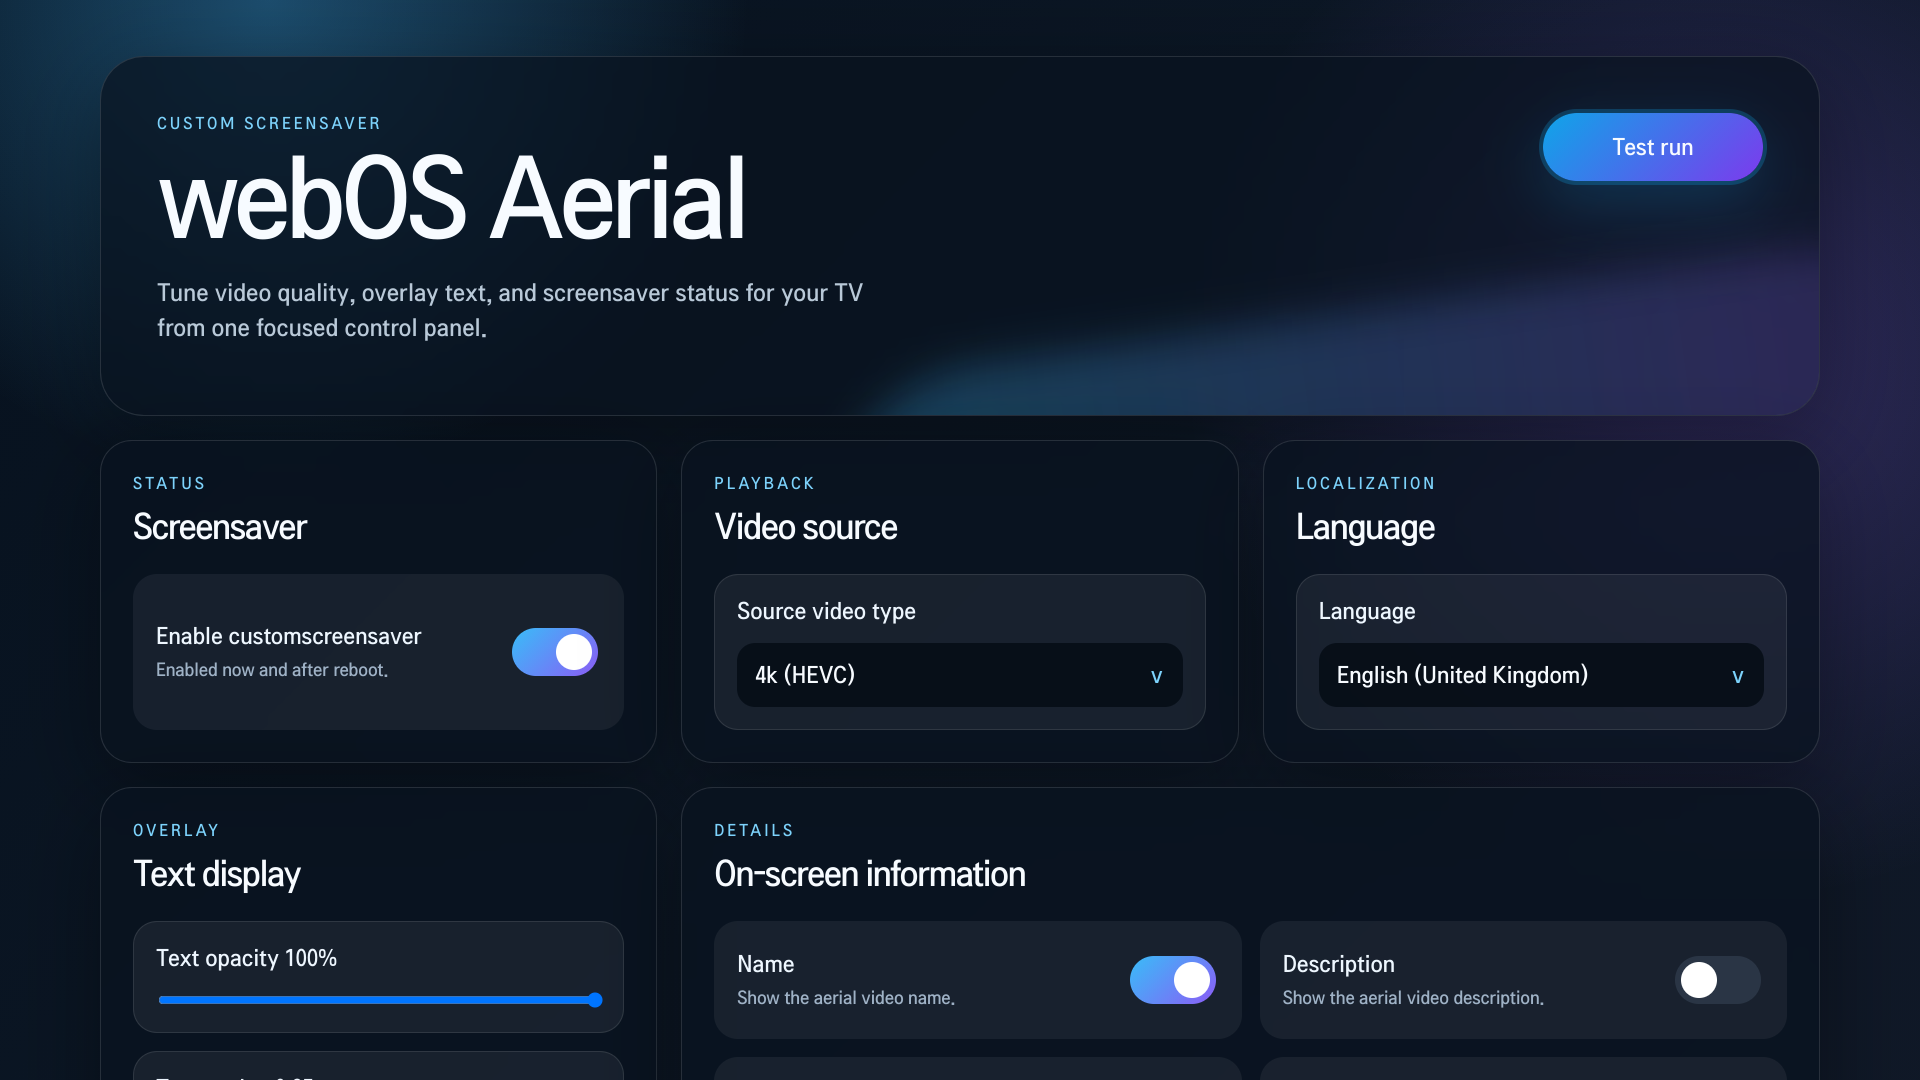Click the 'Enabled now and after reboot.' text
This screenshot has height=1080, width=1920.
click(272, 670)
